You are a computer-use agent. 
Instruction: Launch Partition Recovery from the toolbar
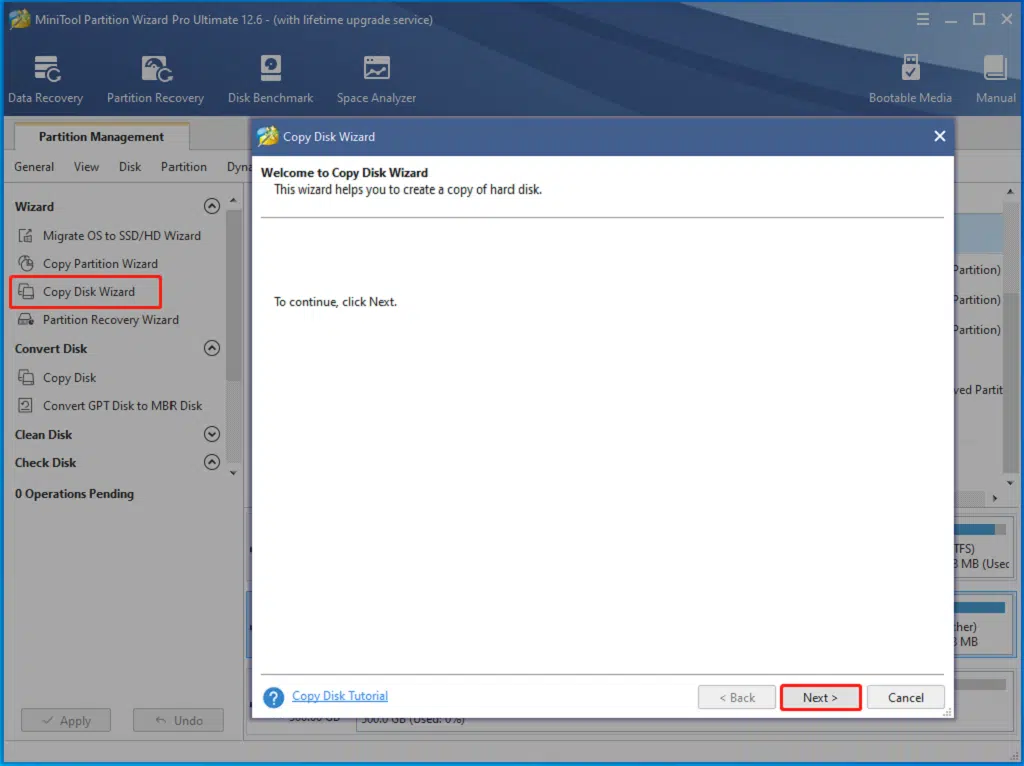155,80
